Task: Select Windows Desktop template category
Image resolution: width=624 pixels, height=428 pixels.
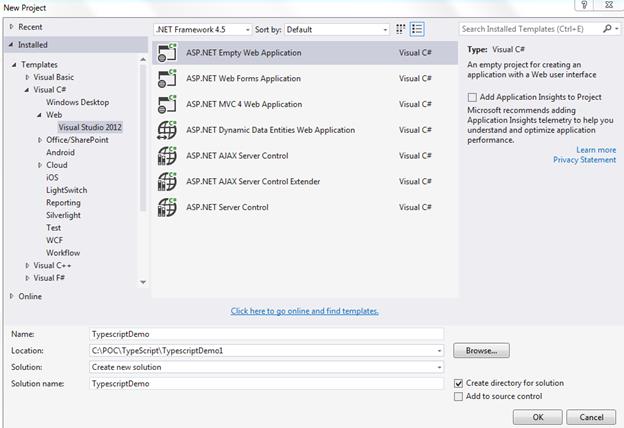Action: point(78,102)
